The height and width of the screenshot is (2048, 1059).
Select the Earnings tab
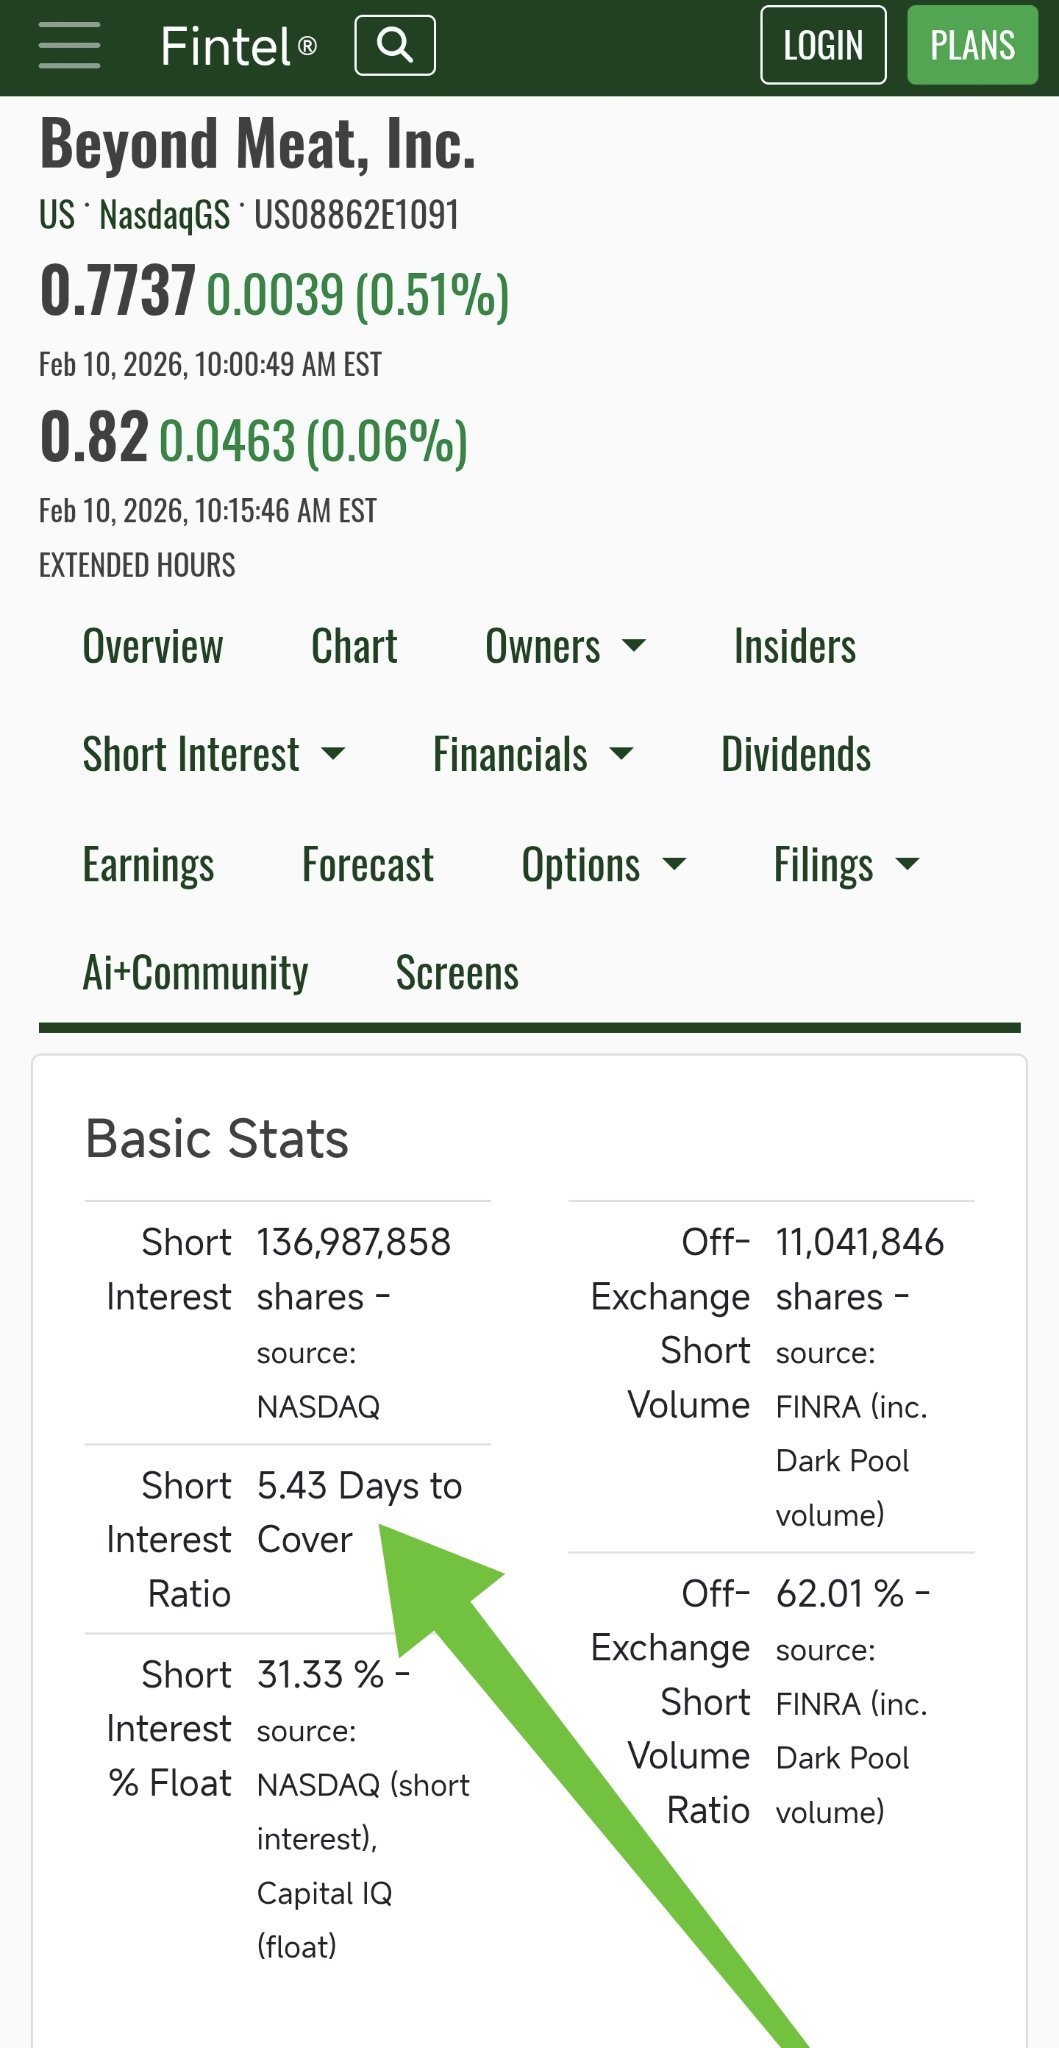pyautogui.click(x=148, y=865)
